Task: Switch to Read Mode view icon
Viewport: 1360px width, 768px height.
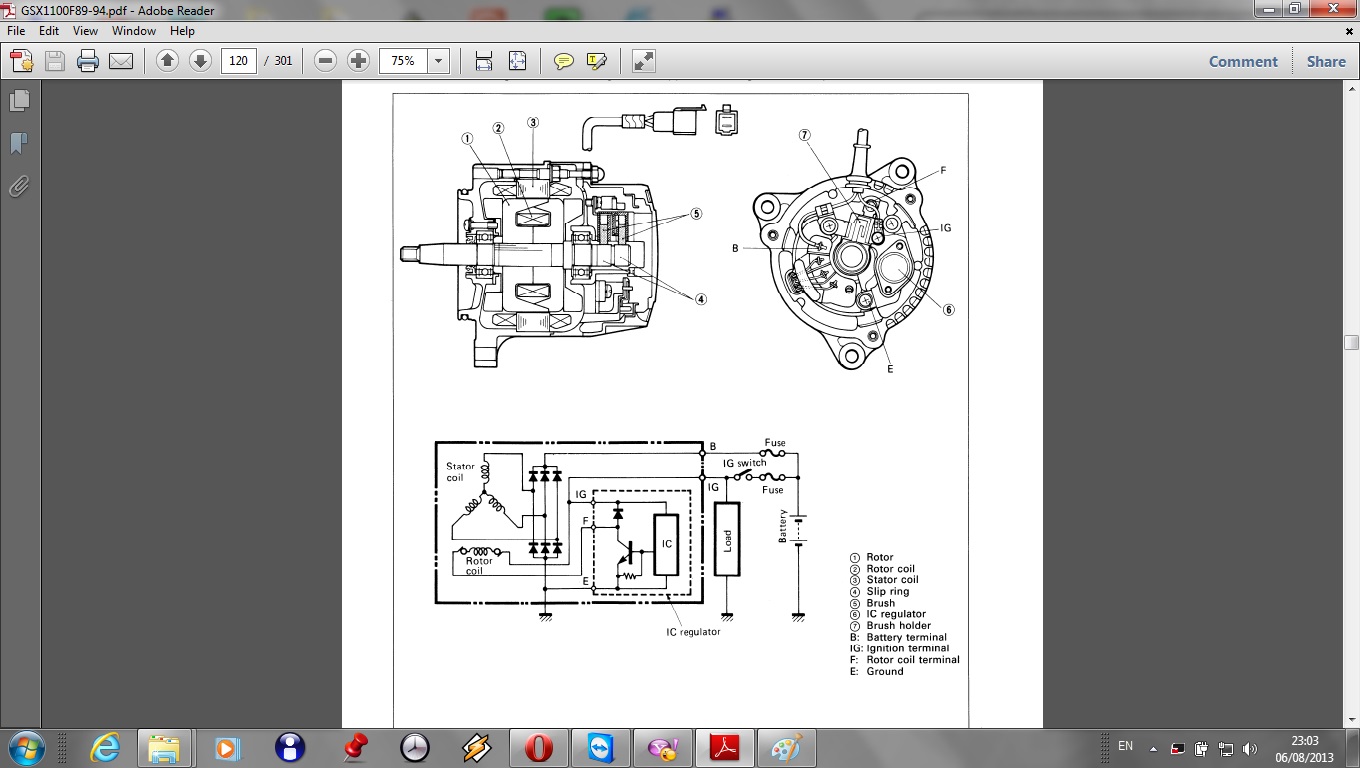Action: [x=644, y=61]
